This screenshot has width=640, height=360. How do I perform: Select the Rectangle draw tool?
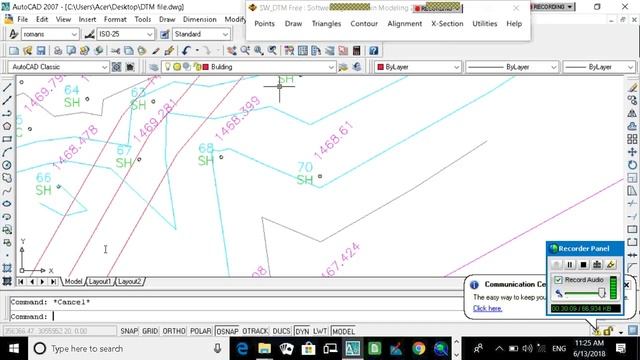tap(7, 139)
